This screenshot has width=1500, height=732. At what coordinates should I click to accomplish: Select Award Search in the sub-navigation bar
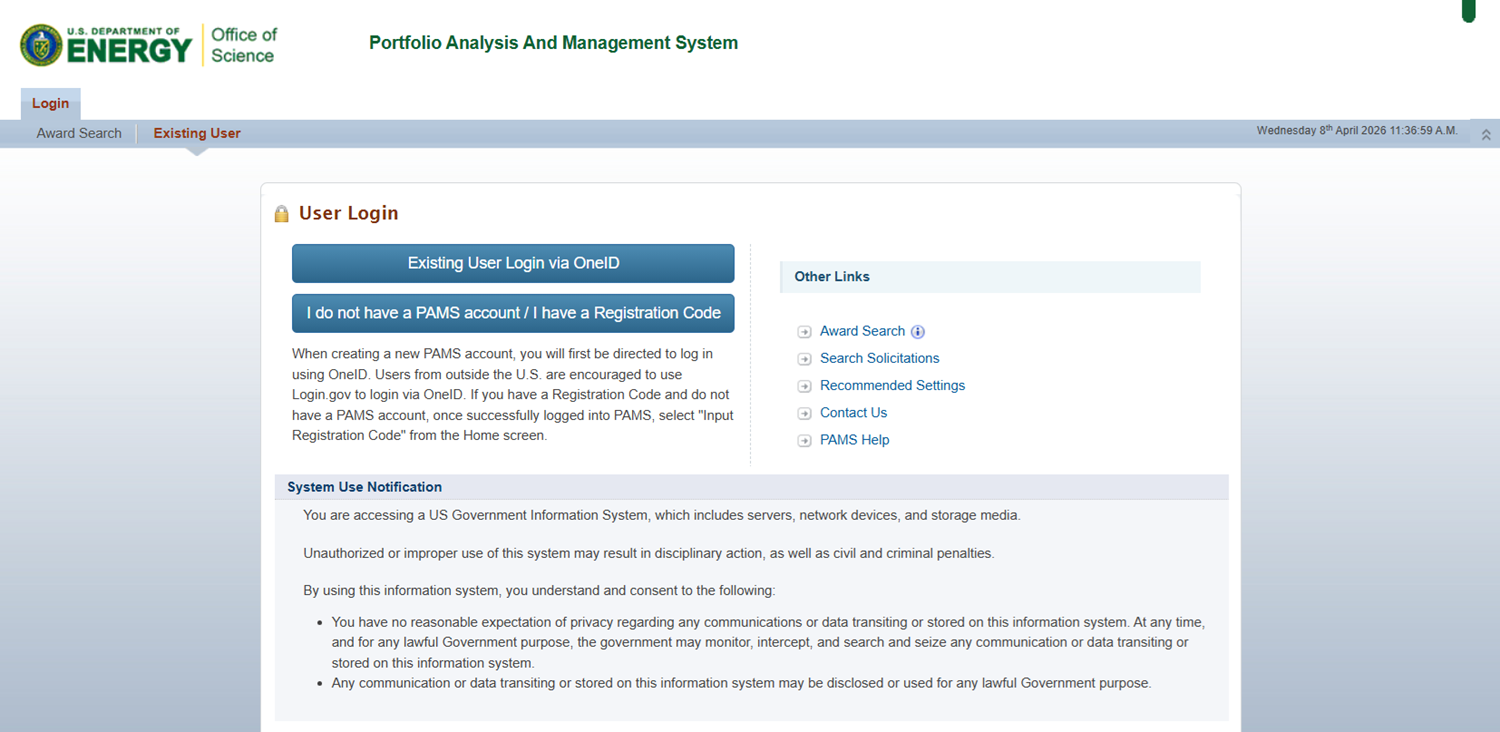(79, 133)
